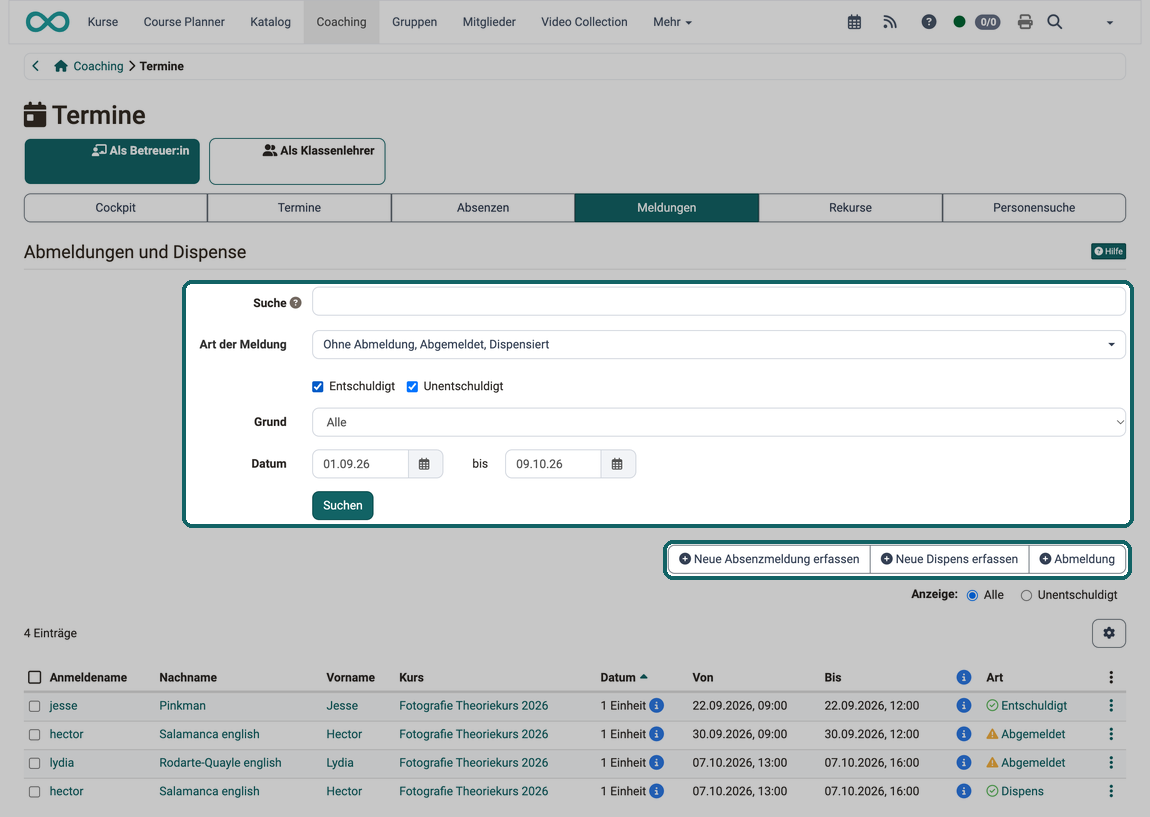
Task: Open the Grund dropdown
Action: coord(719,422)
